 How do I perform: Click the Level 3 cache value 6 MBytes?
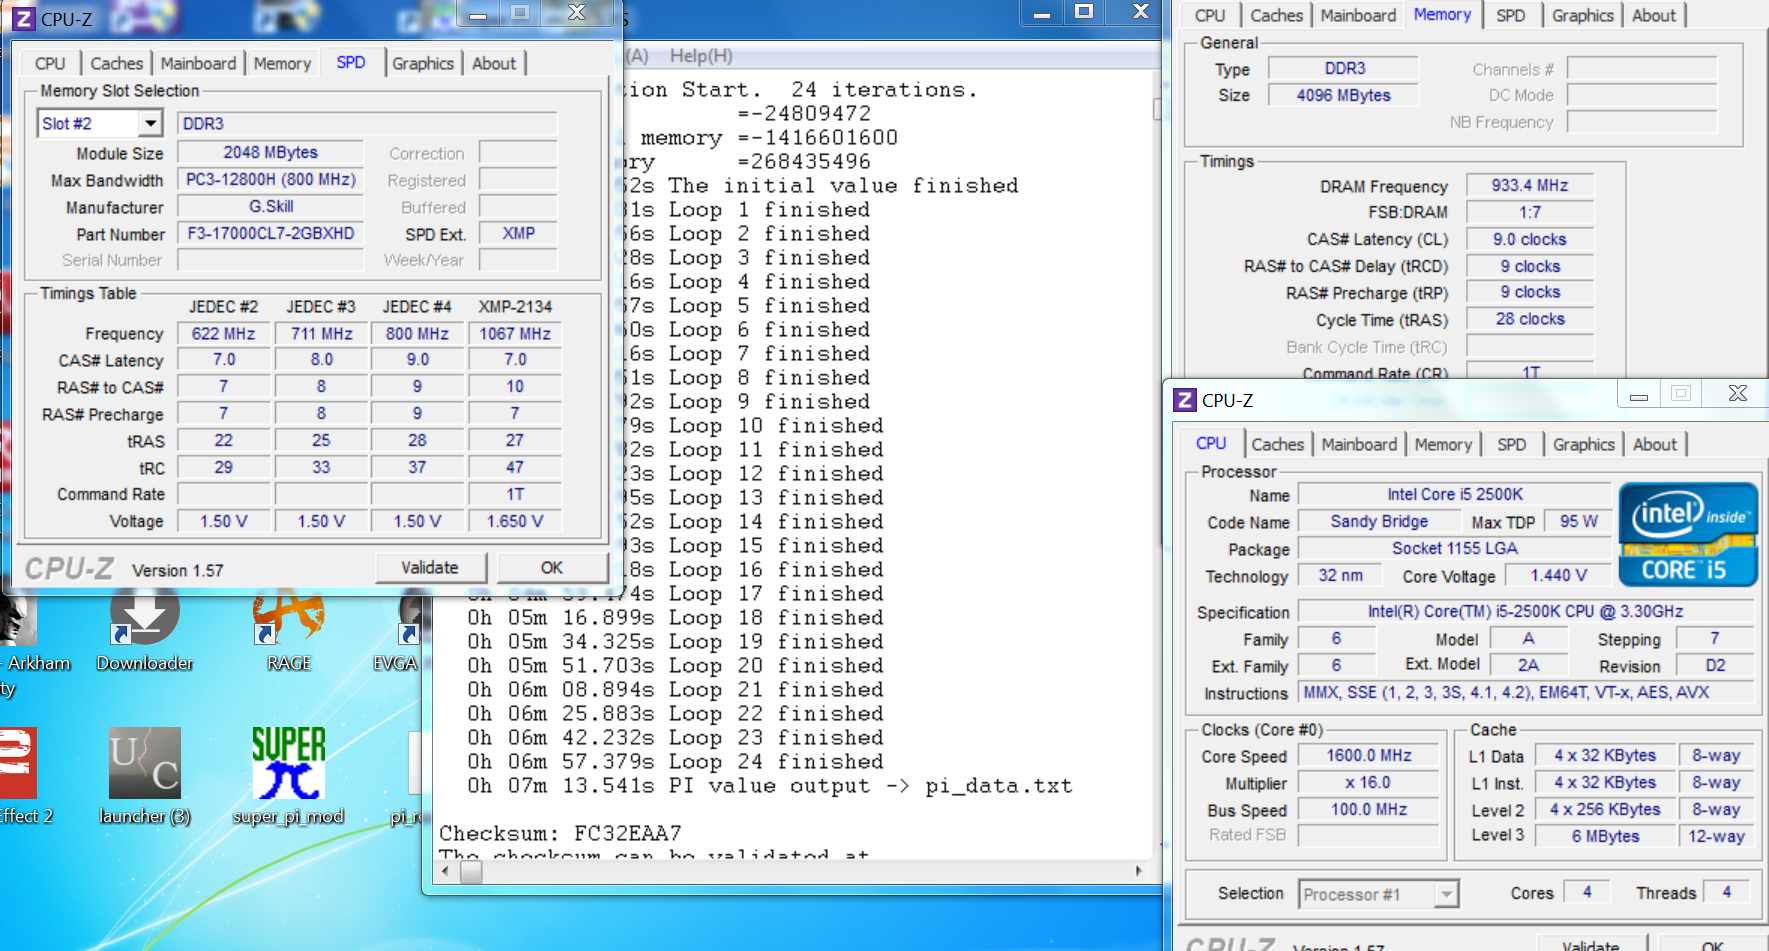[x=1606, y=836]
